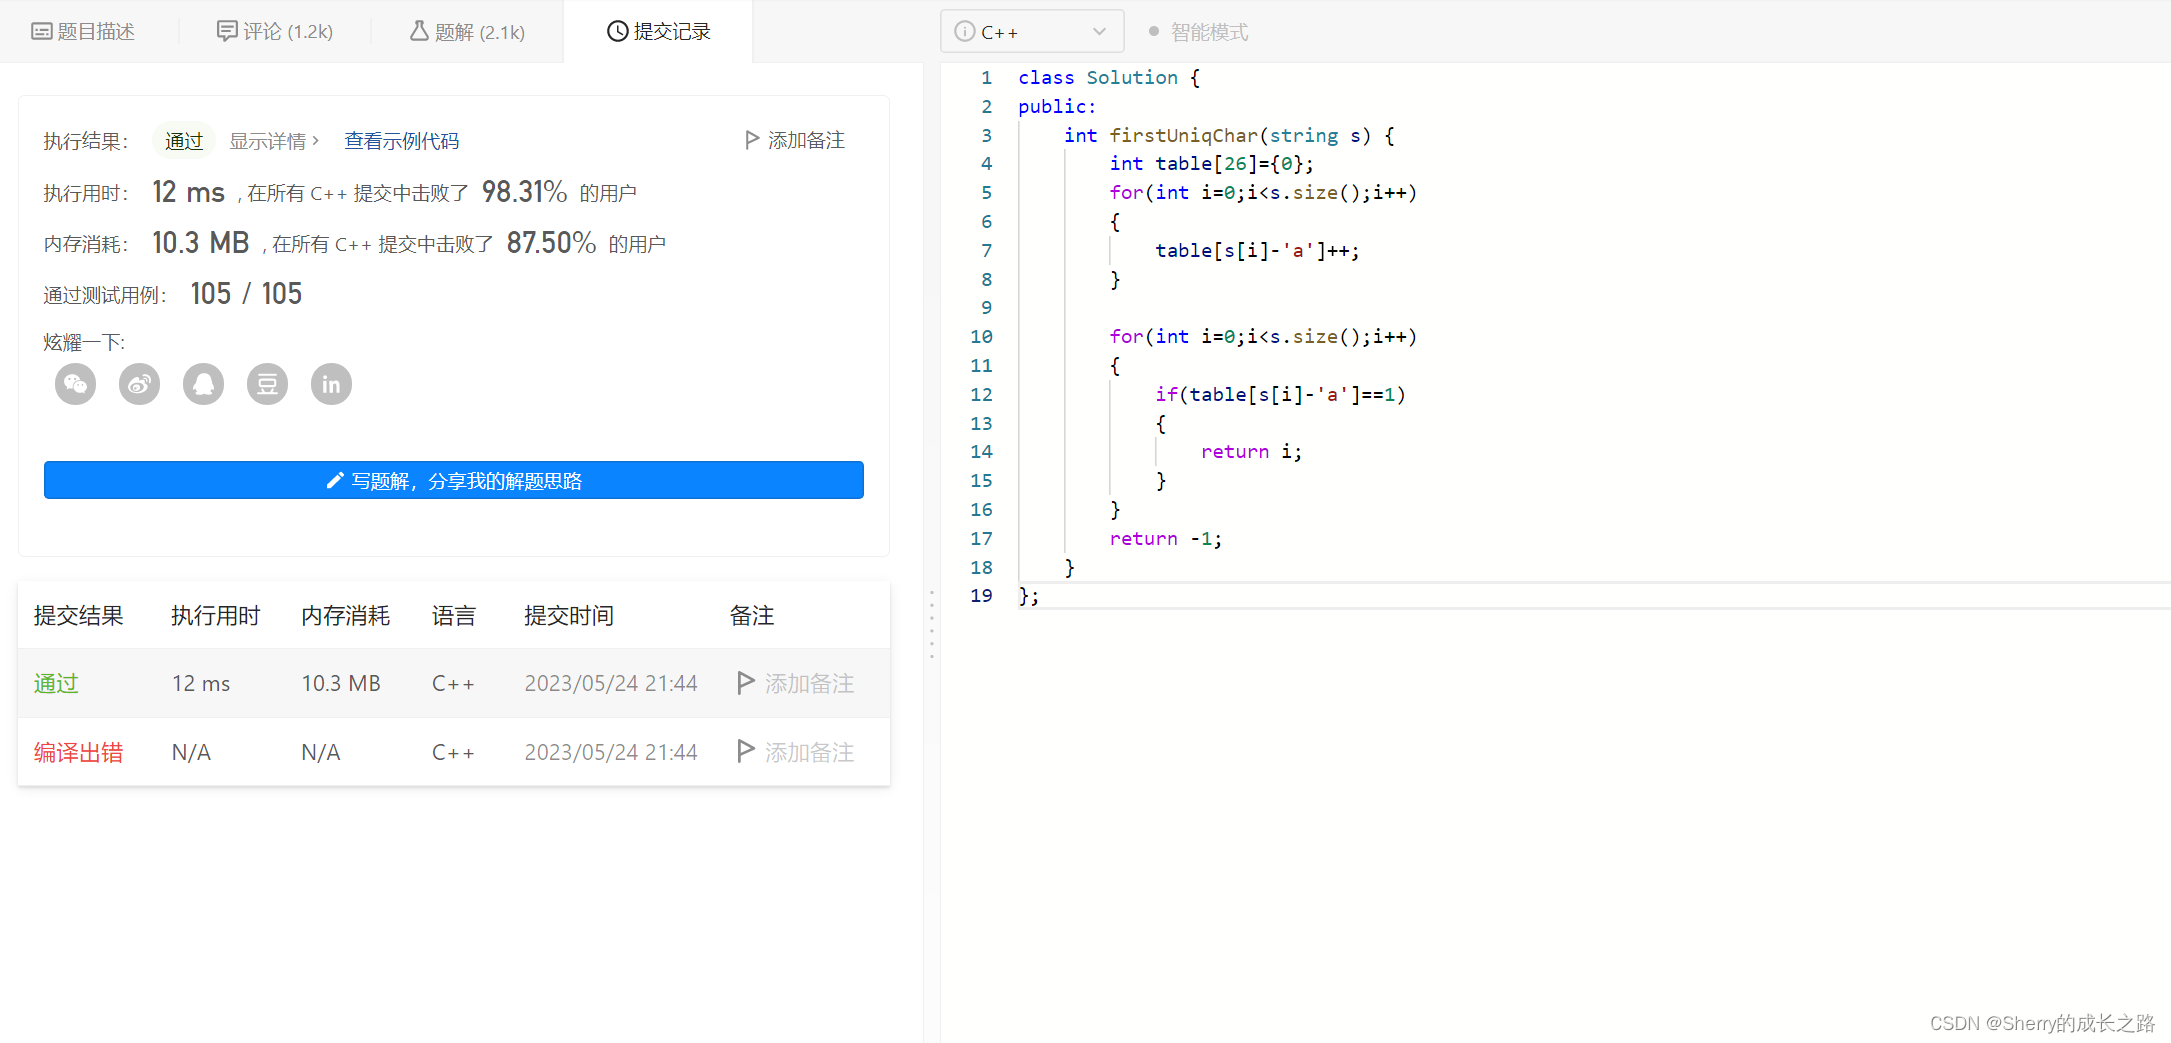Image resolution: width=2171 pixels, height=1043 pixels.
Task: Open the 评论 (1.2k) tab
Action: coord(275,31)
